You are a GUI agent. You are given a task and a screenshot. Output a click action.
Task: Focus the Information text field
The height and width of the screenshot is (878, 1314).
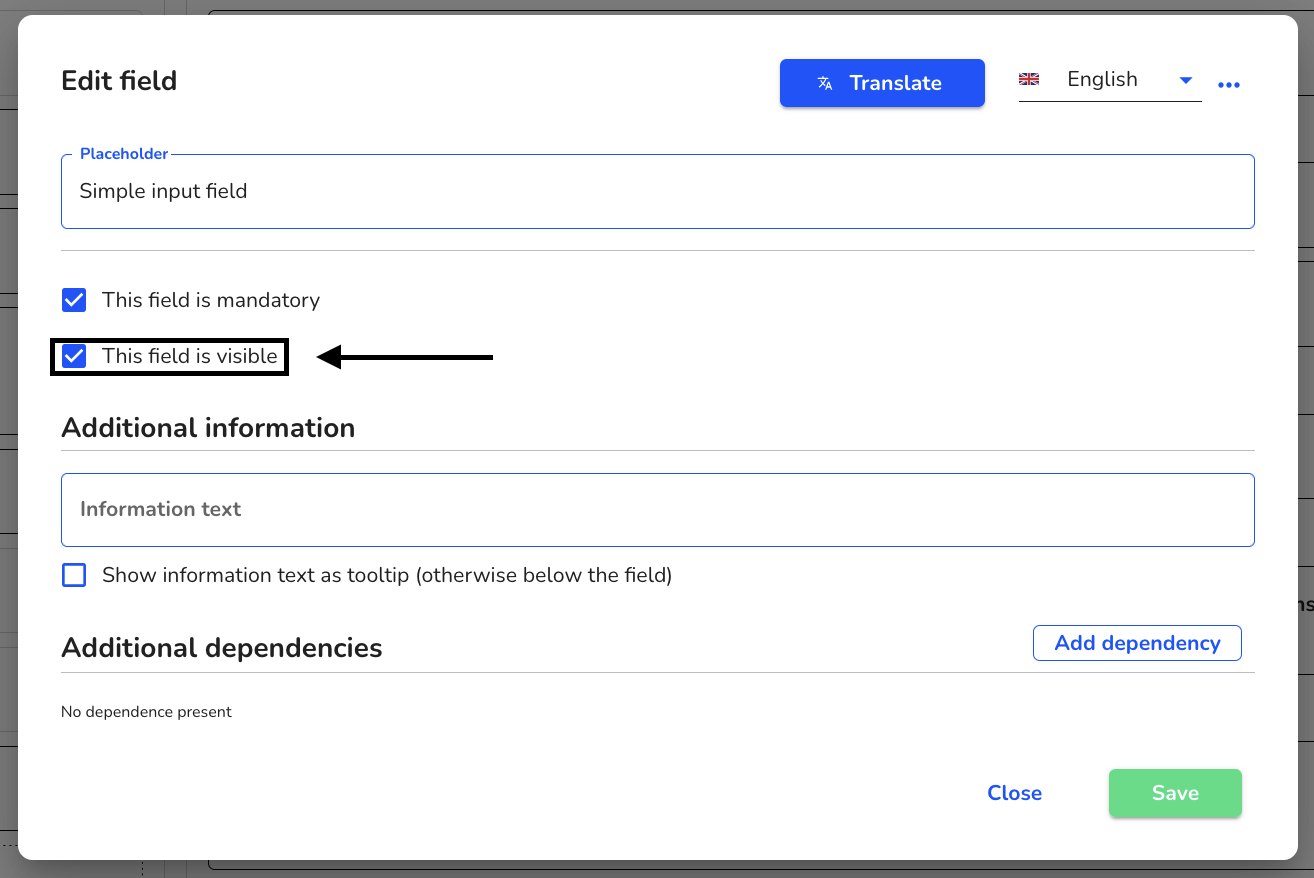658,510
